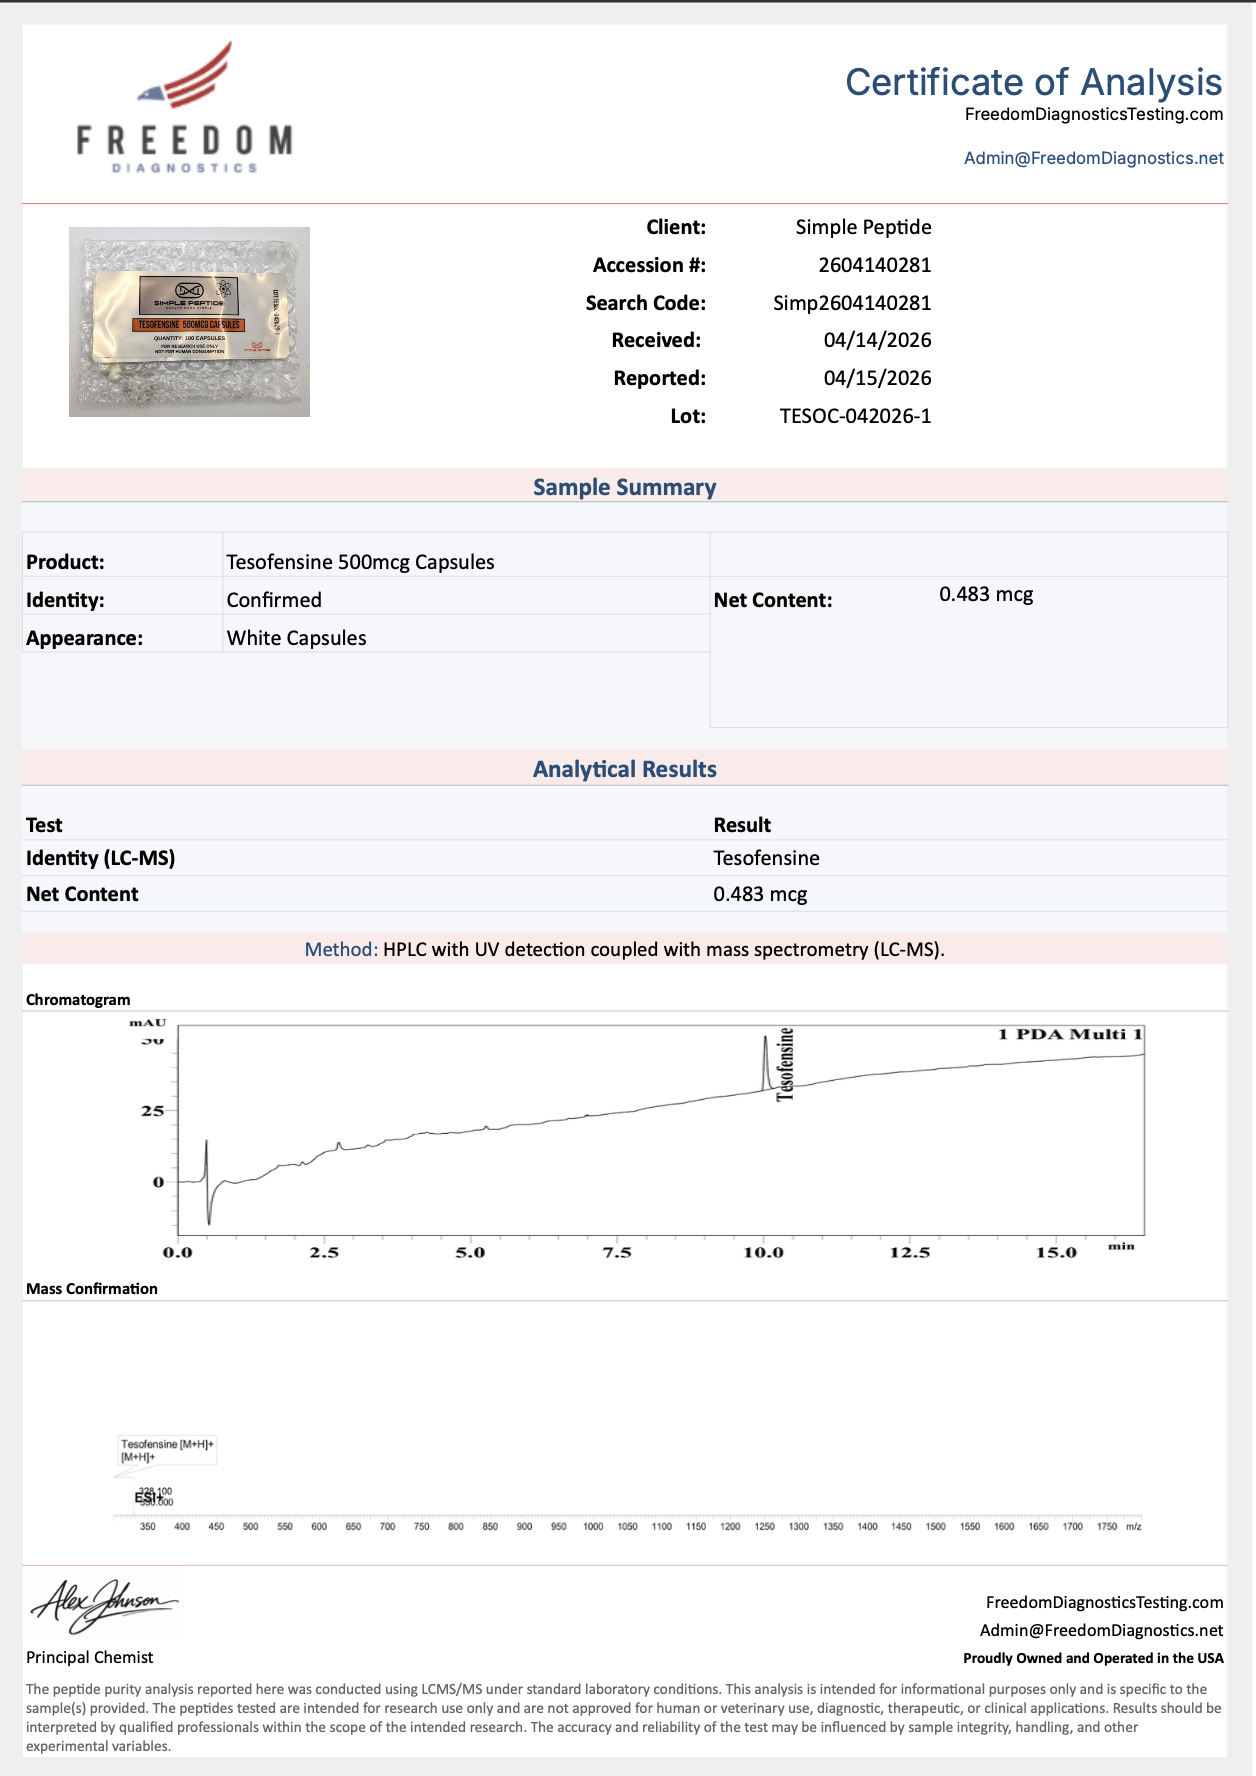1256x1776 pixels.
Task: Click the Sample Summary section header
Action: click(x=624, y=487)
